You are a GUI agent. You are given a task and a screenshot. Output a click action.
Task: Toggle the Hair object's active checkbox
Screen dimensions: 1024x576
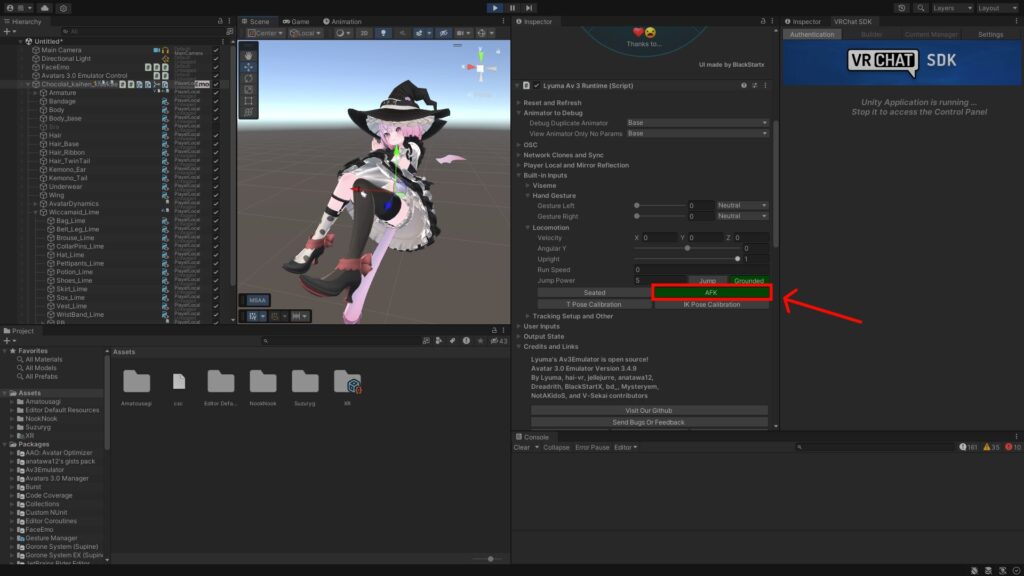[216, 135]
